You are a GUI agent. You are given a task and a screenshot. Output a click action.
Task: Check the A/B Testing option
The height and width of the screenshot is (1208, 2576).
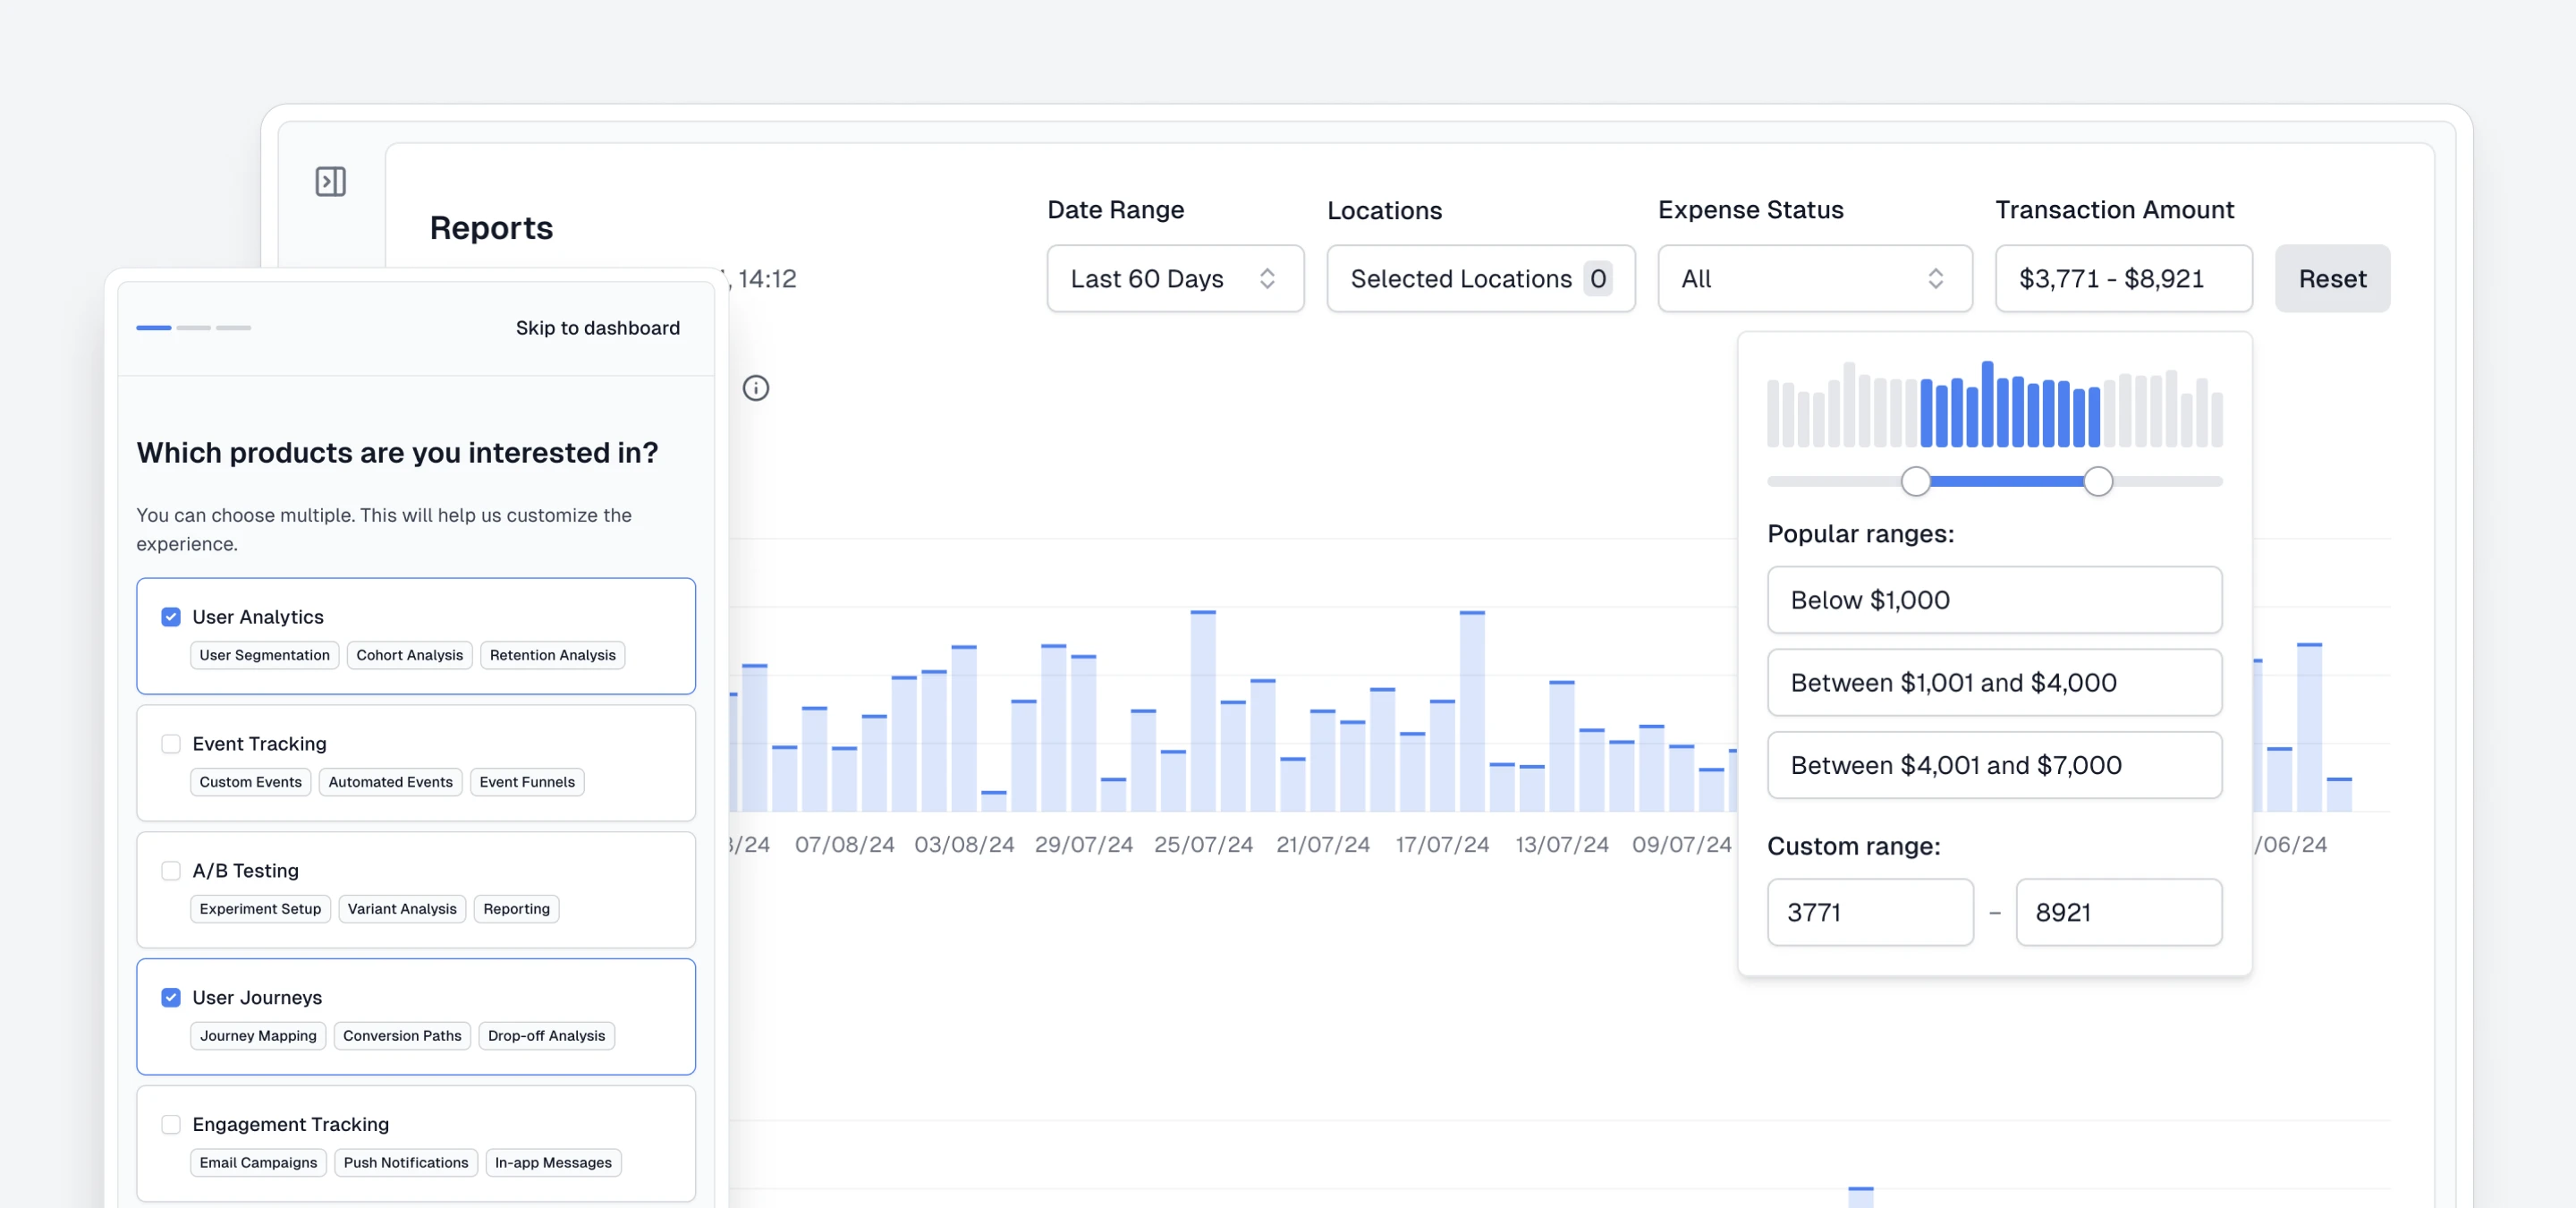tap(170, 870)
